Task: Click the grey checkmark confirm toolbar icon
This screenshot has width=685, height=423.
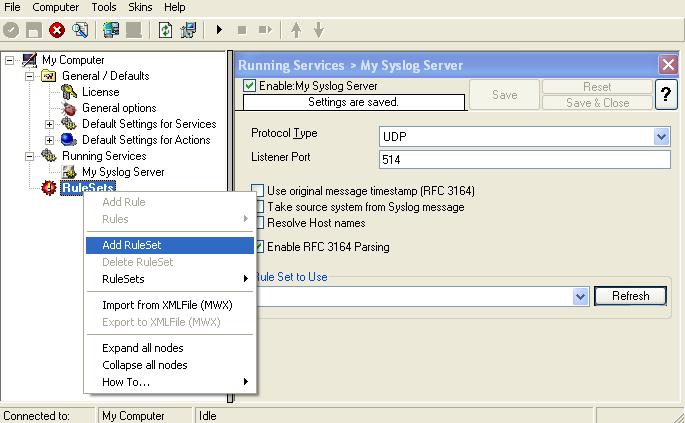Action: click(11, 30)
